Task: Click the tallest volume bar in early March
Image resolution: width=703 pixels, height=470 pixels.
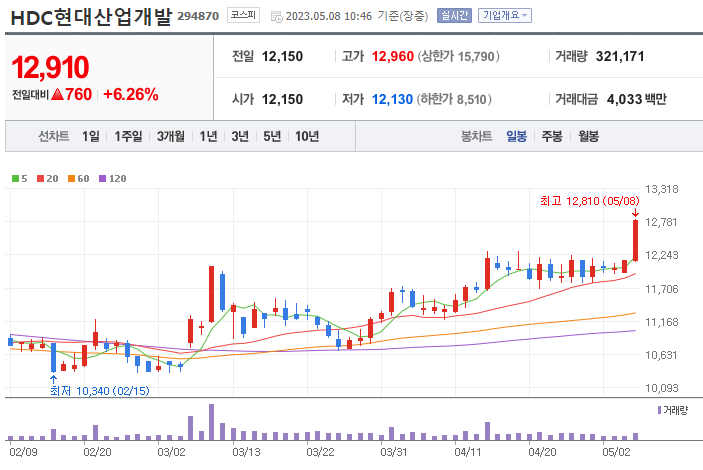Action: (212, 422)
